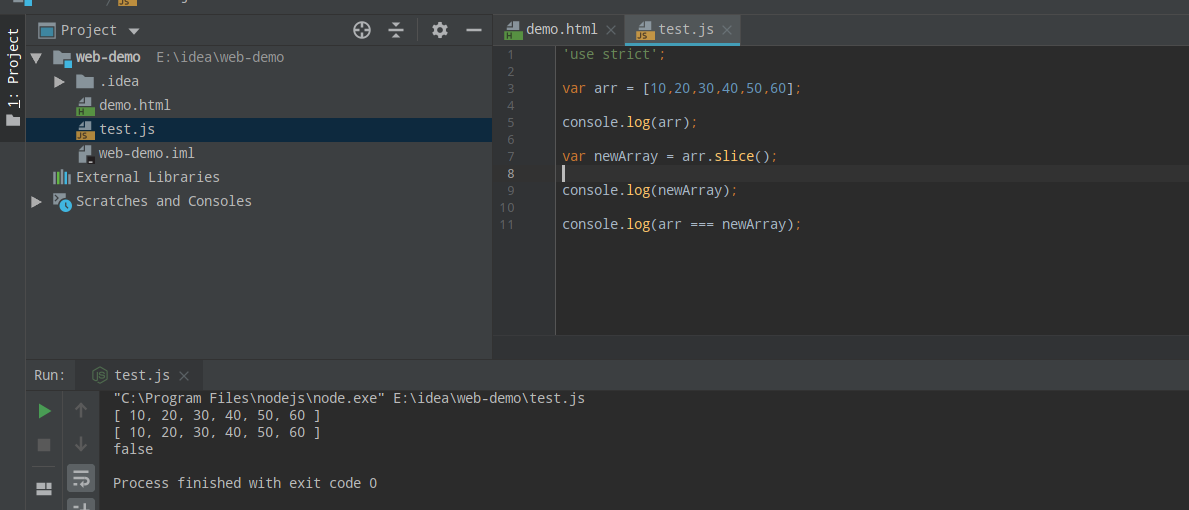Toggle soft-wrap in Run console
The width and height of the screenshot is (1189, 510).
click(x=81, y=478)
